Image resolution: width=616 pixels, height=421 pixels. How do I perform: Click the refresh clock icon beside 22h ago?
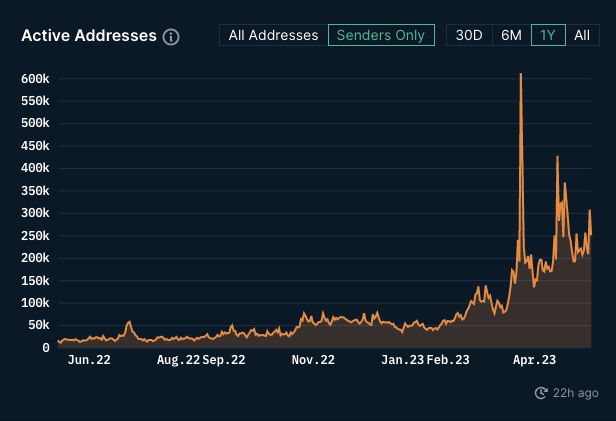coord(541,393)
